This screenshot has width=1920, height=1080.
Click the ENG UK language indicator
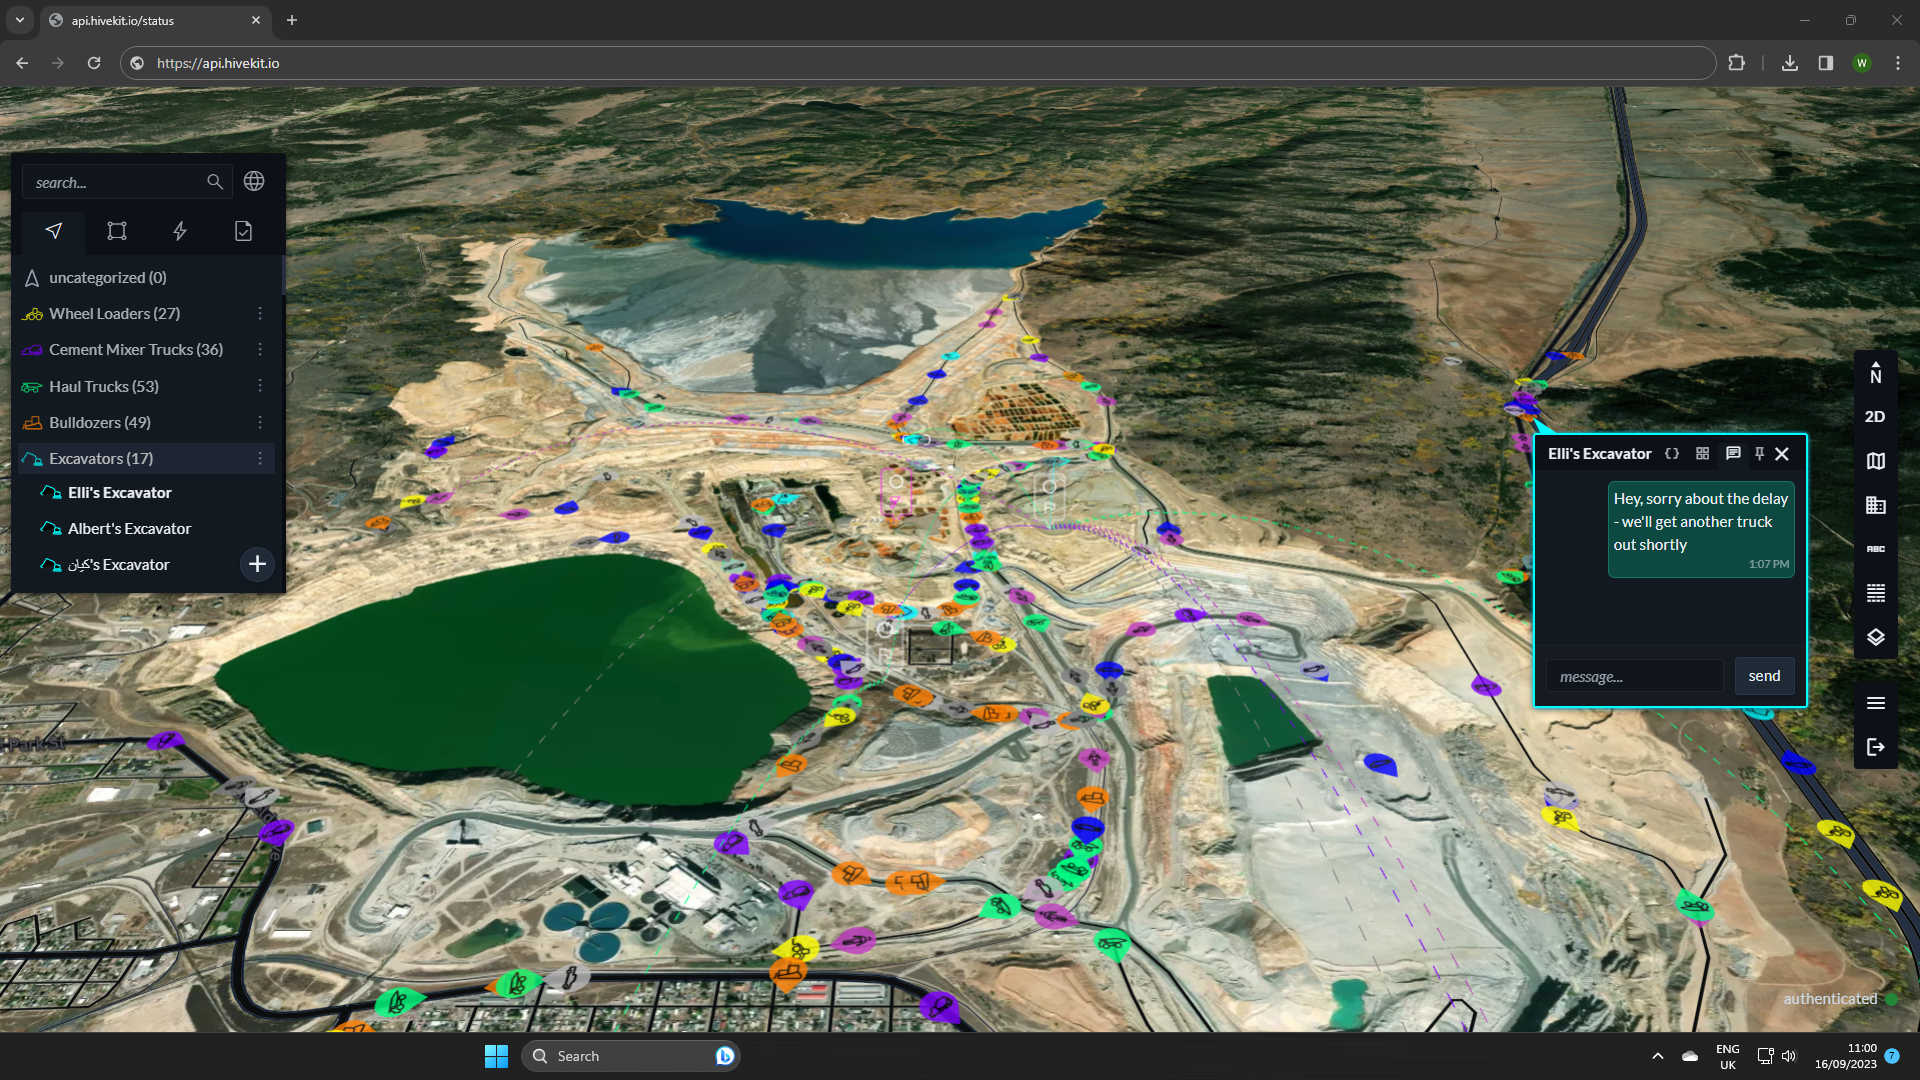coord(1727,1056)
